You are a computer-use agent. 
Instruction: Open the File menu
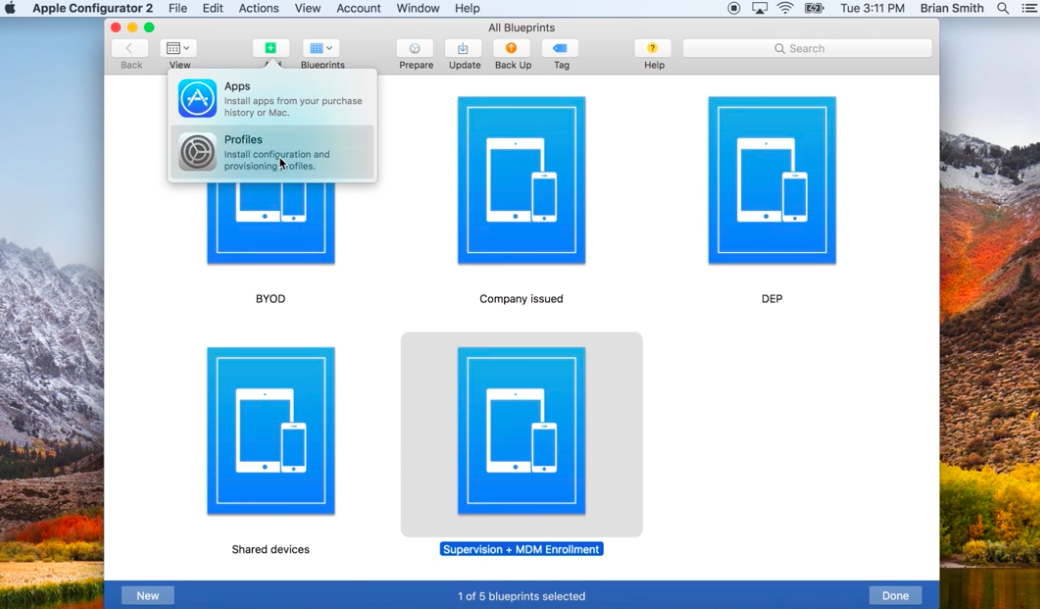[177, 8]
